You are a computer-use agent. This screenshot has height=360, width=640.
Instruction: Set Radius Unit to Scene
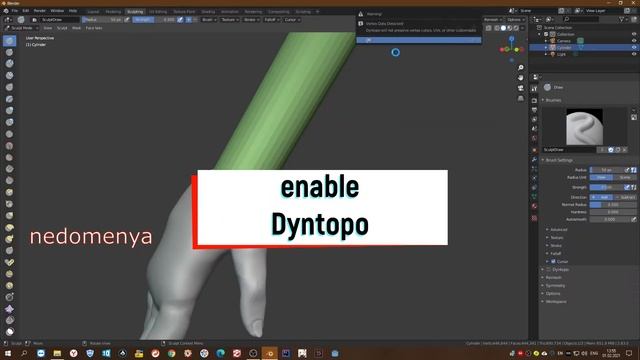pos(625,178)
